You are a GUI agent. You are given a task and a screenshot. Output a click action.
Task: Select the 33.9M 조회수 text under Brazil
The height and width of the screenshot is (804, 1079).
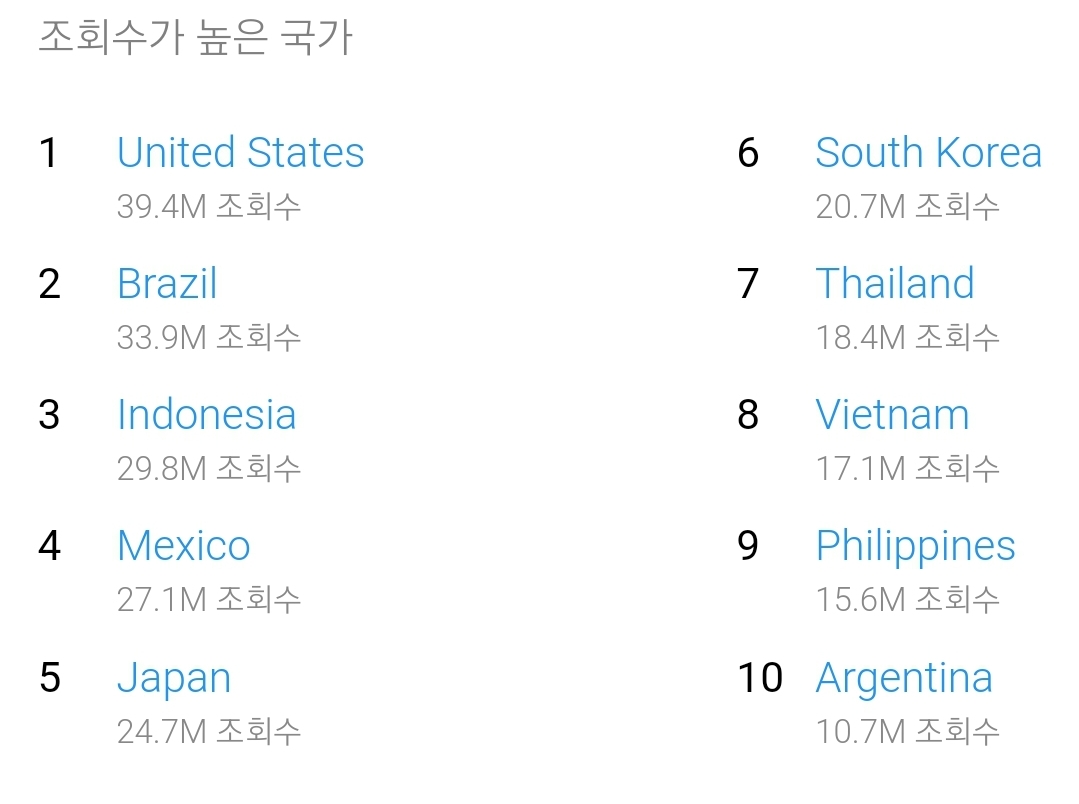[209, 338]
